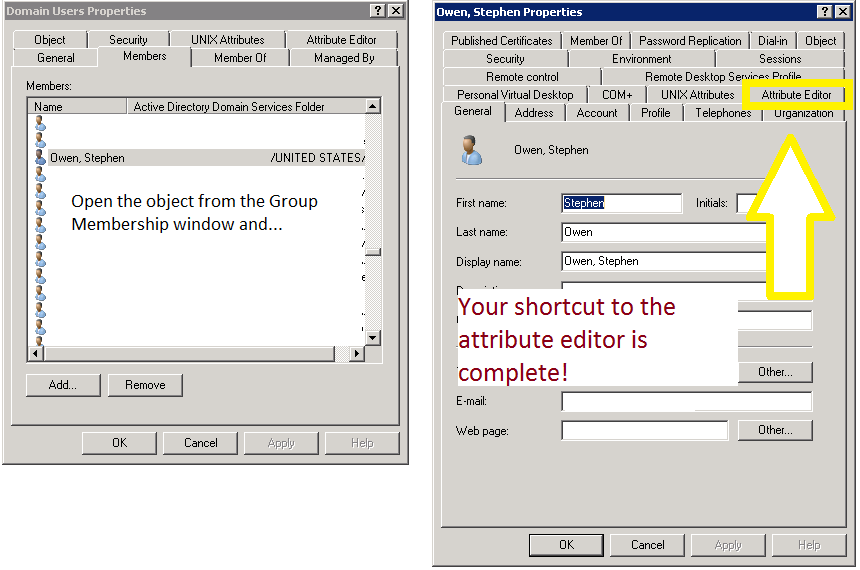This screenshot has height=570, width=860.
Task: Click the Add... button
Action: pyautogui.click(x=64, y=385)
